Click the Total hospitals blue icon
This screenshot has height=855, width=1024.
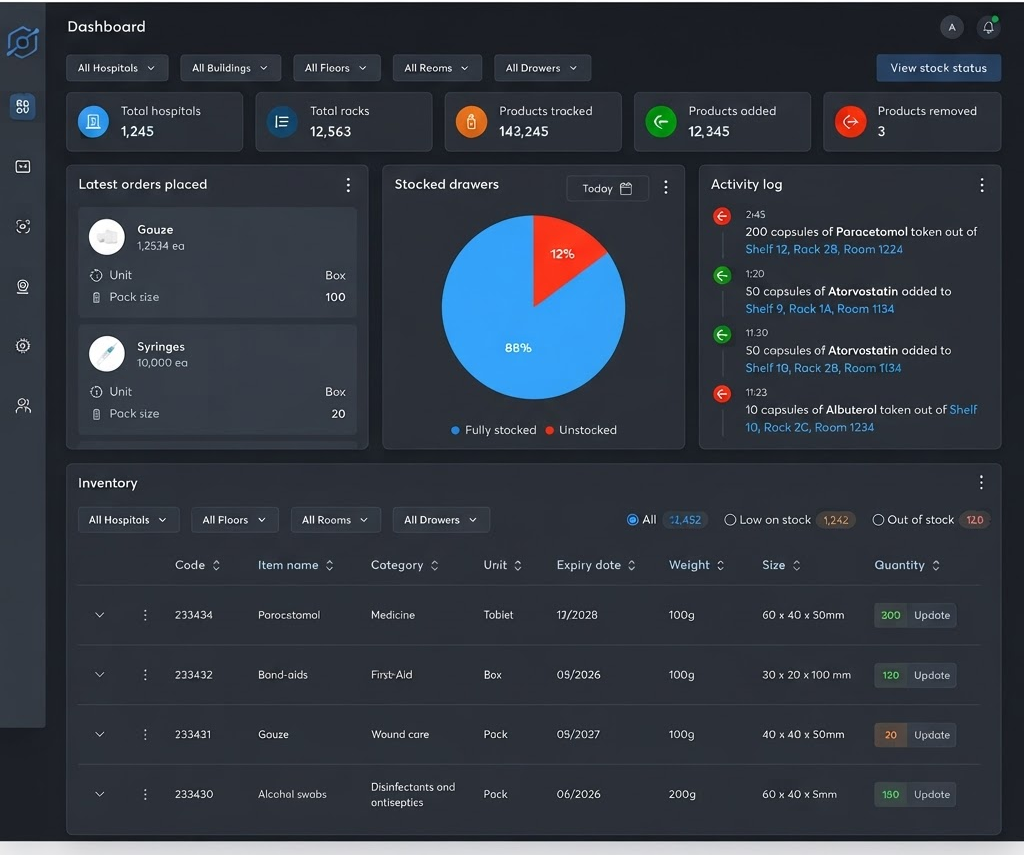pyautogui.click(x=93, y=121)
